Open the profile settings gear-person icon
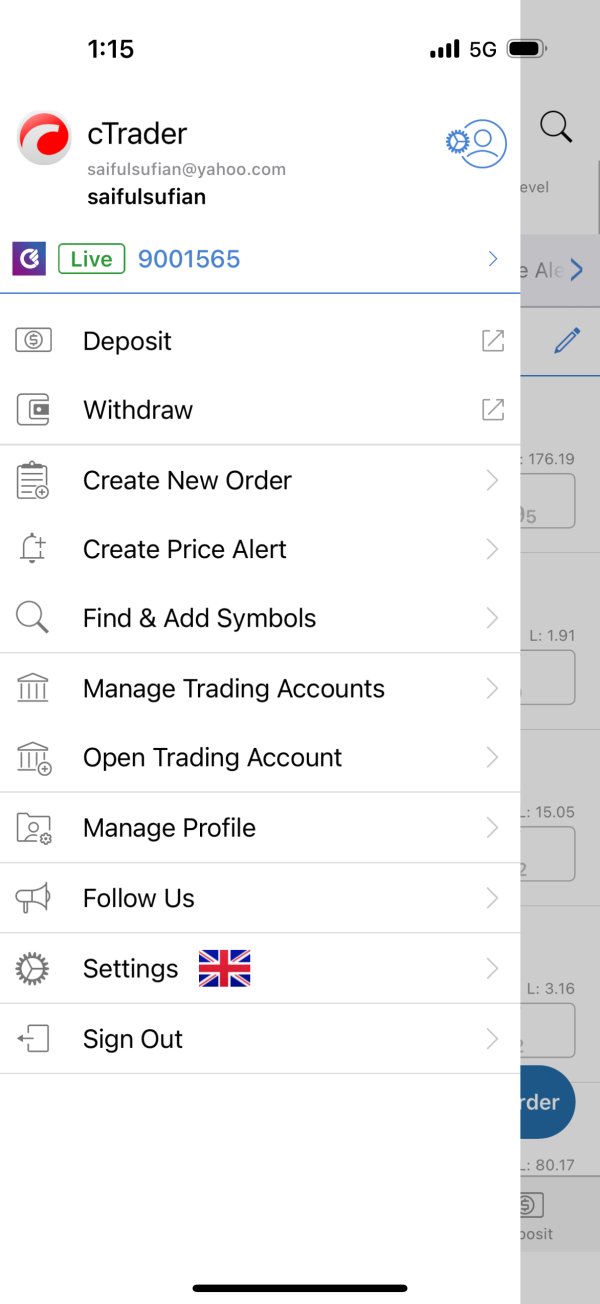 tap(476, 143)
